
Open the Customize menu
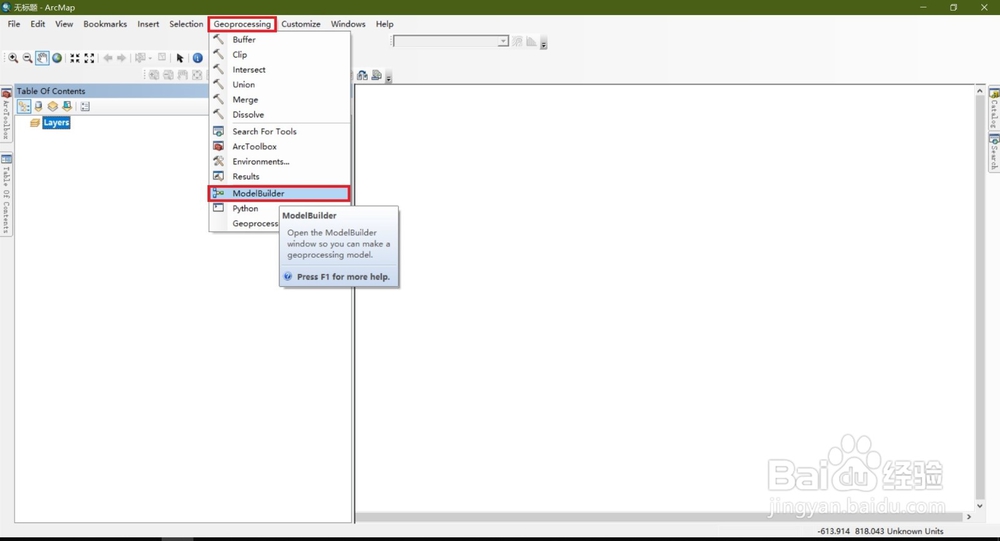[301, 24]
